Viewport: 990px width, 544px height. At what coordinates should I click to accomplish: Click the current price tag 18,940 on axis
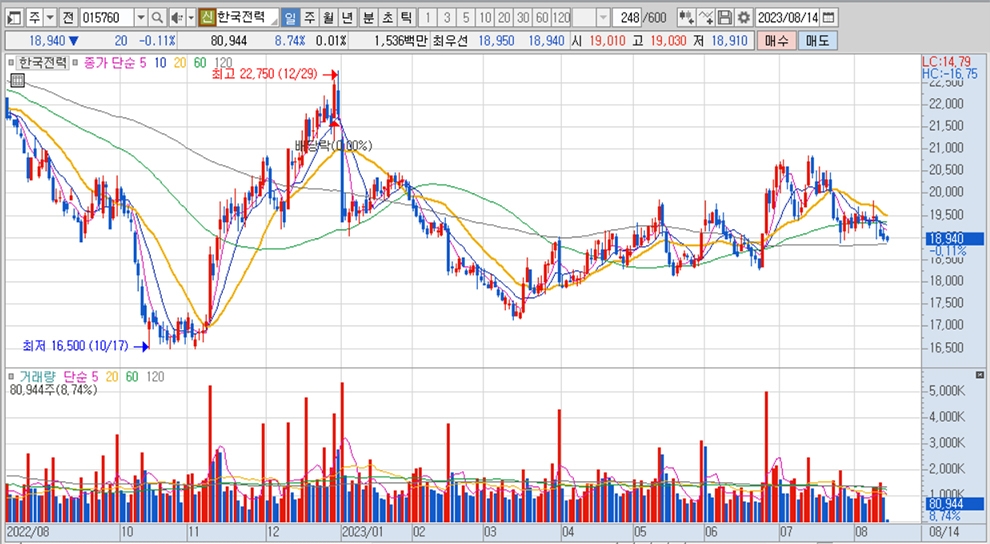955,239
